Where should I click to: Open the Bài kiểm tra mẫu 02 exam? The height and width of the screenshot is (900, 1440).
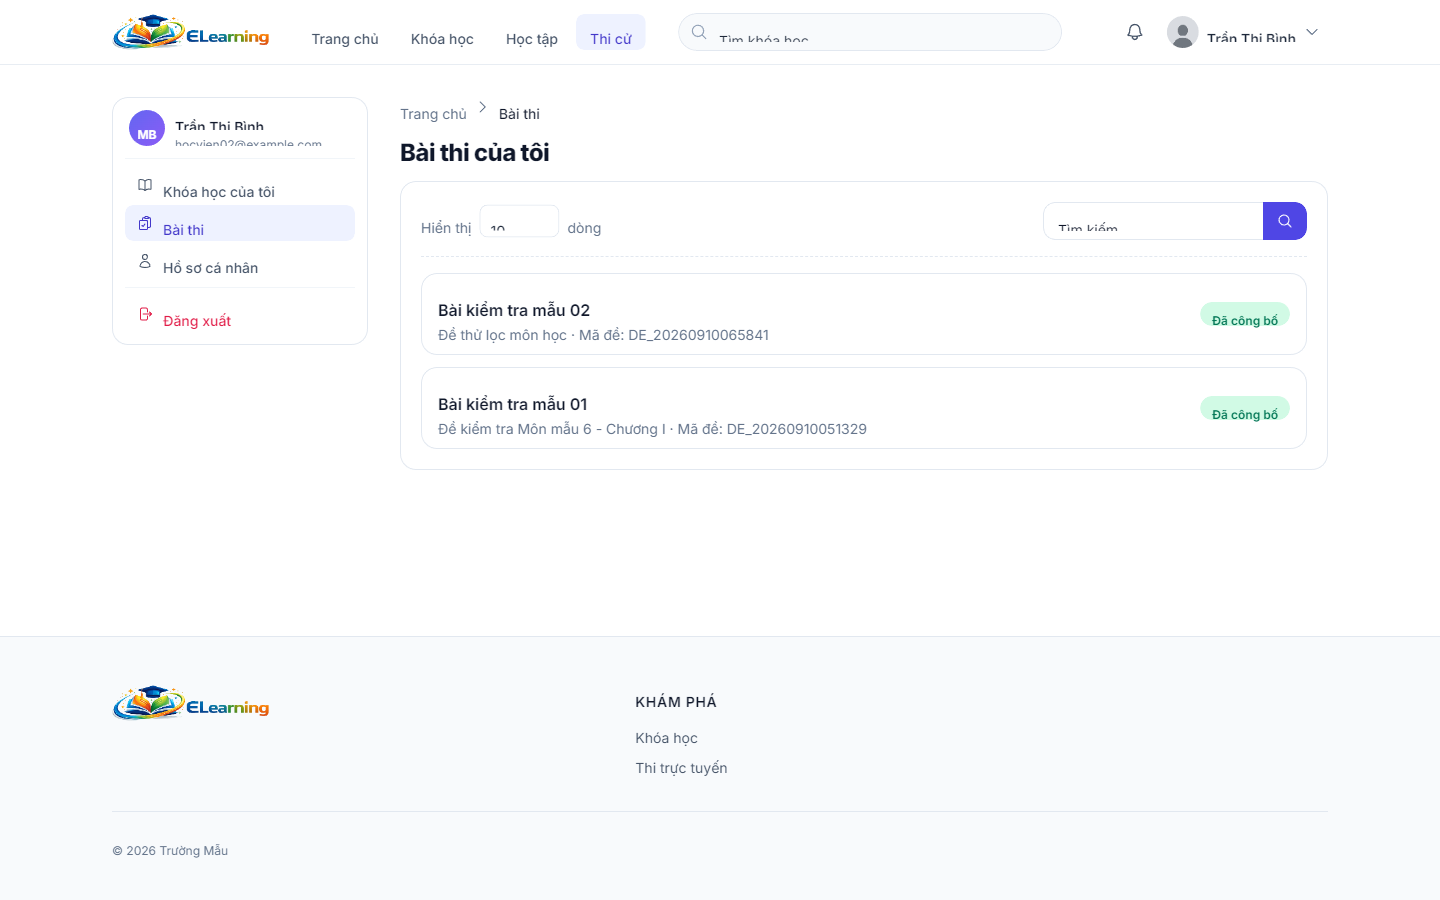pyautogui.click(x=864, y=314)
